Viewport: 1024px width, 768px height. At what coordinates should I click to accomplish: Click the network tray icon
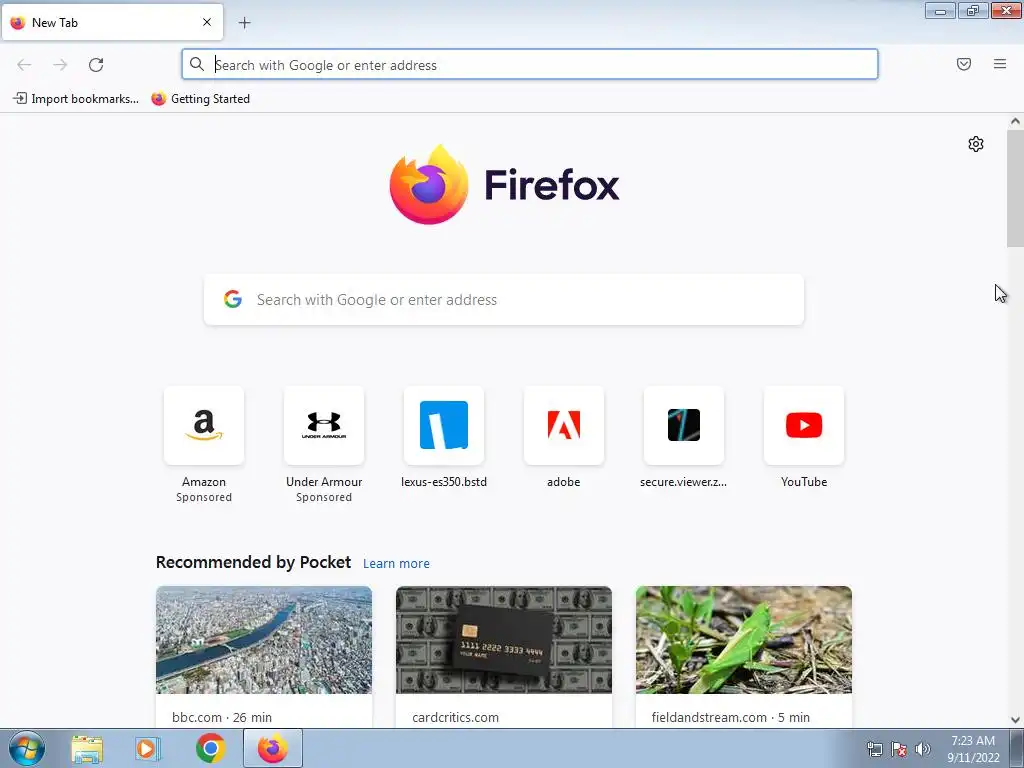pos(874,749)
